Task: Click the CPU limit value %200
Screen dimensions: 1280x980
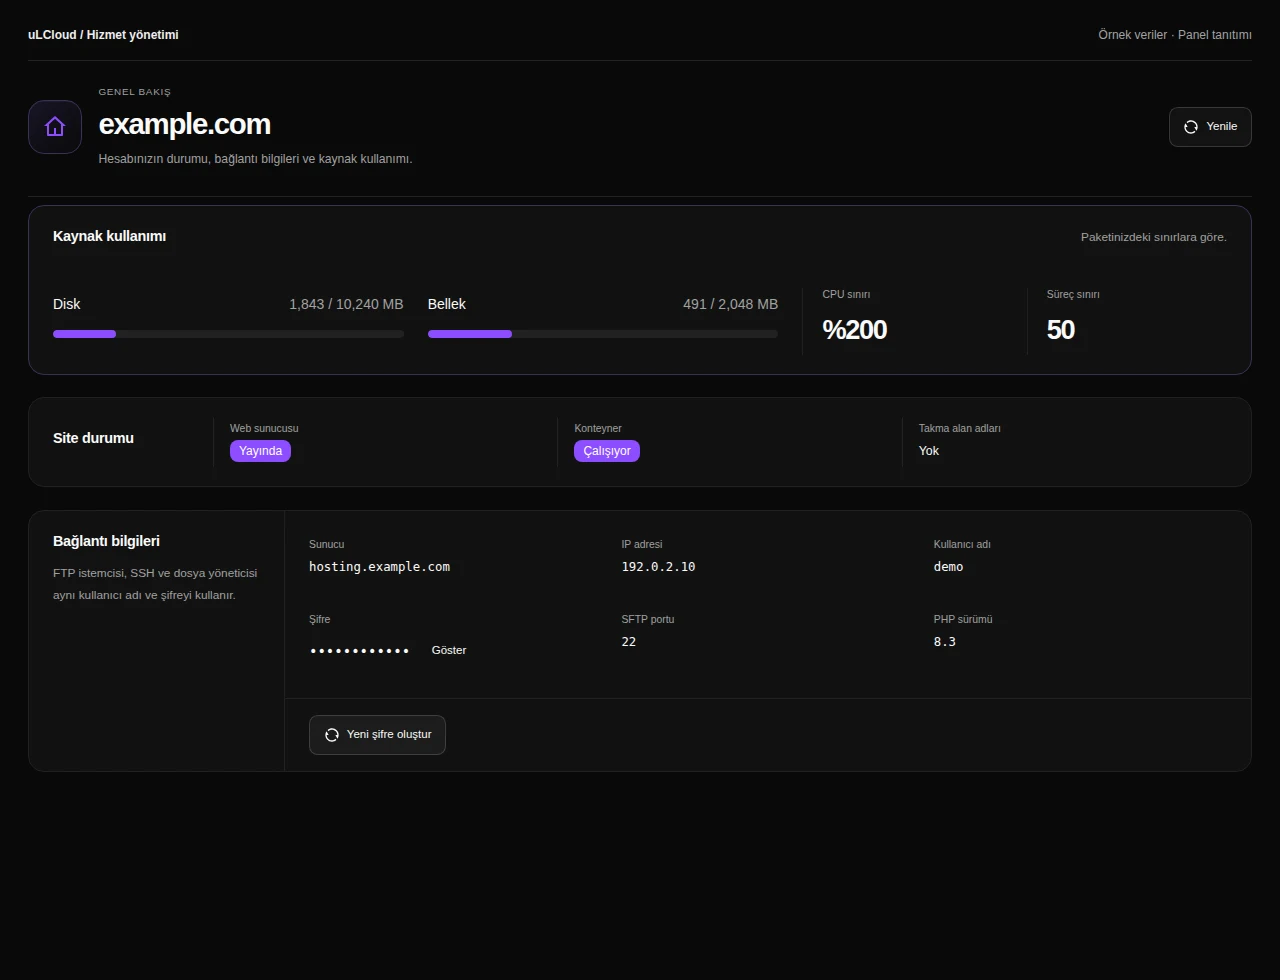Action: pos(855,330)
